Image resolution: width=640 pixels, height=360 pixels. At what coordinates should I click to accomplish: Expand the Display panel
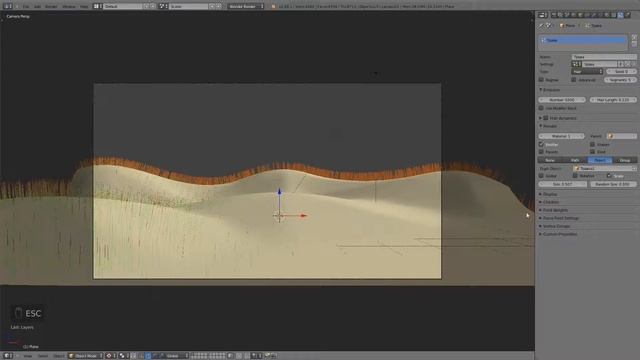click(549, 194)
